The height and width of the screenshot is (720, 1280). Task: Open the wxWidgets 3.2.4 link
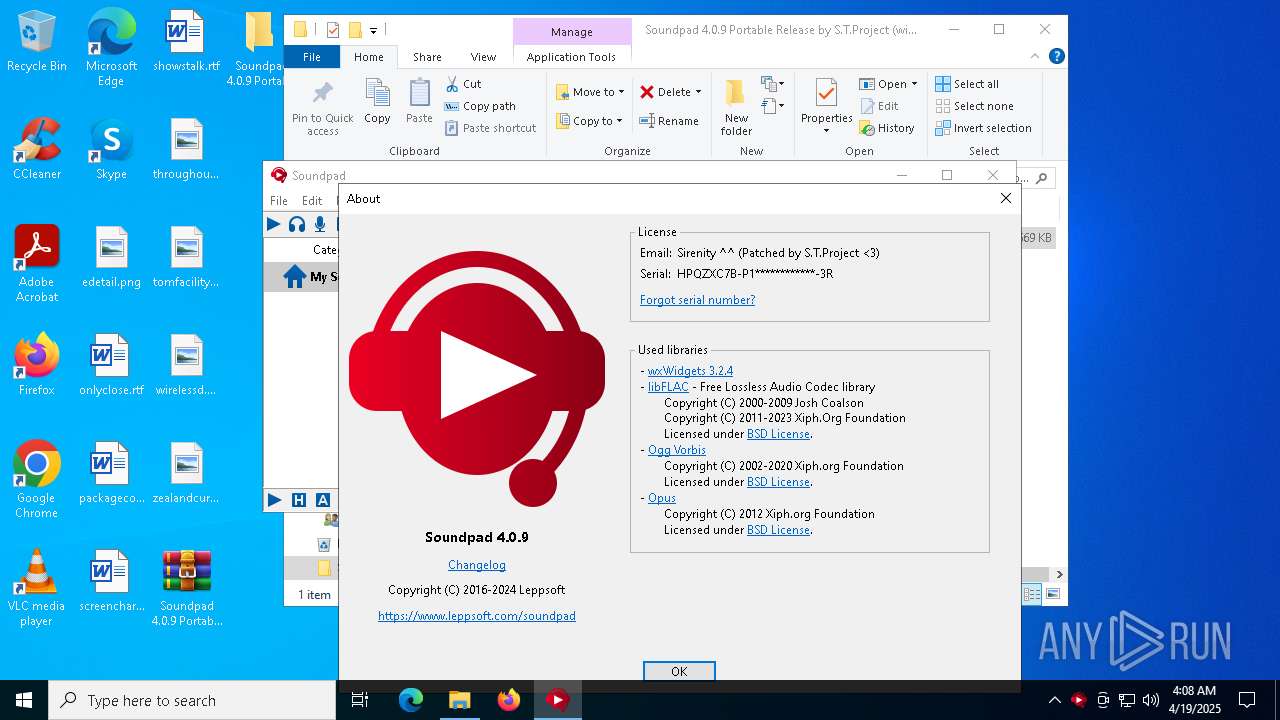point(690,371)
